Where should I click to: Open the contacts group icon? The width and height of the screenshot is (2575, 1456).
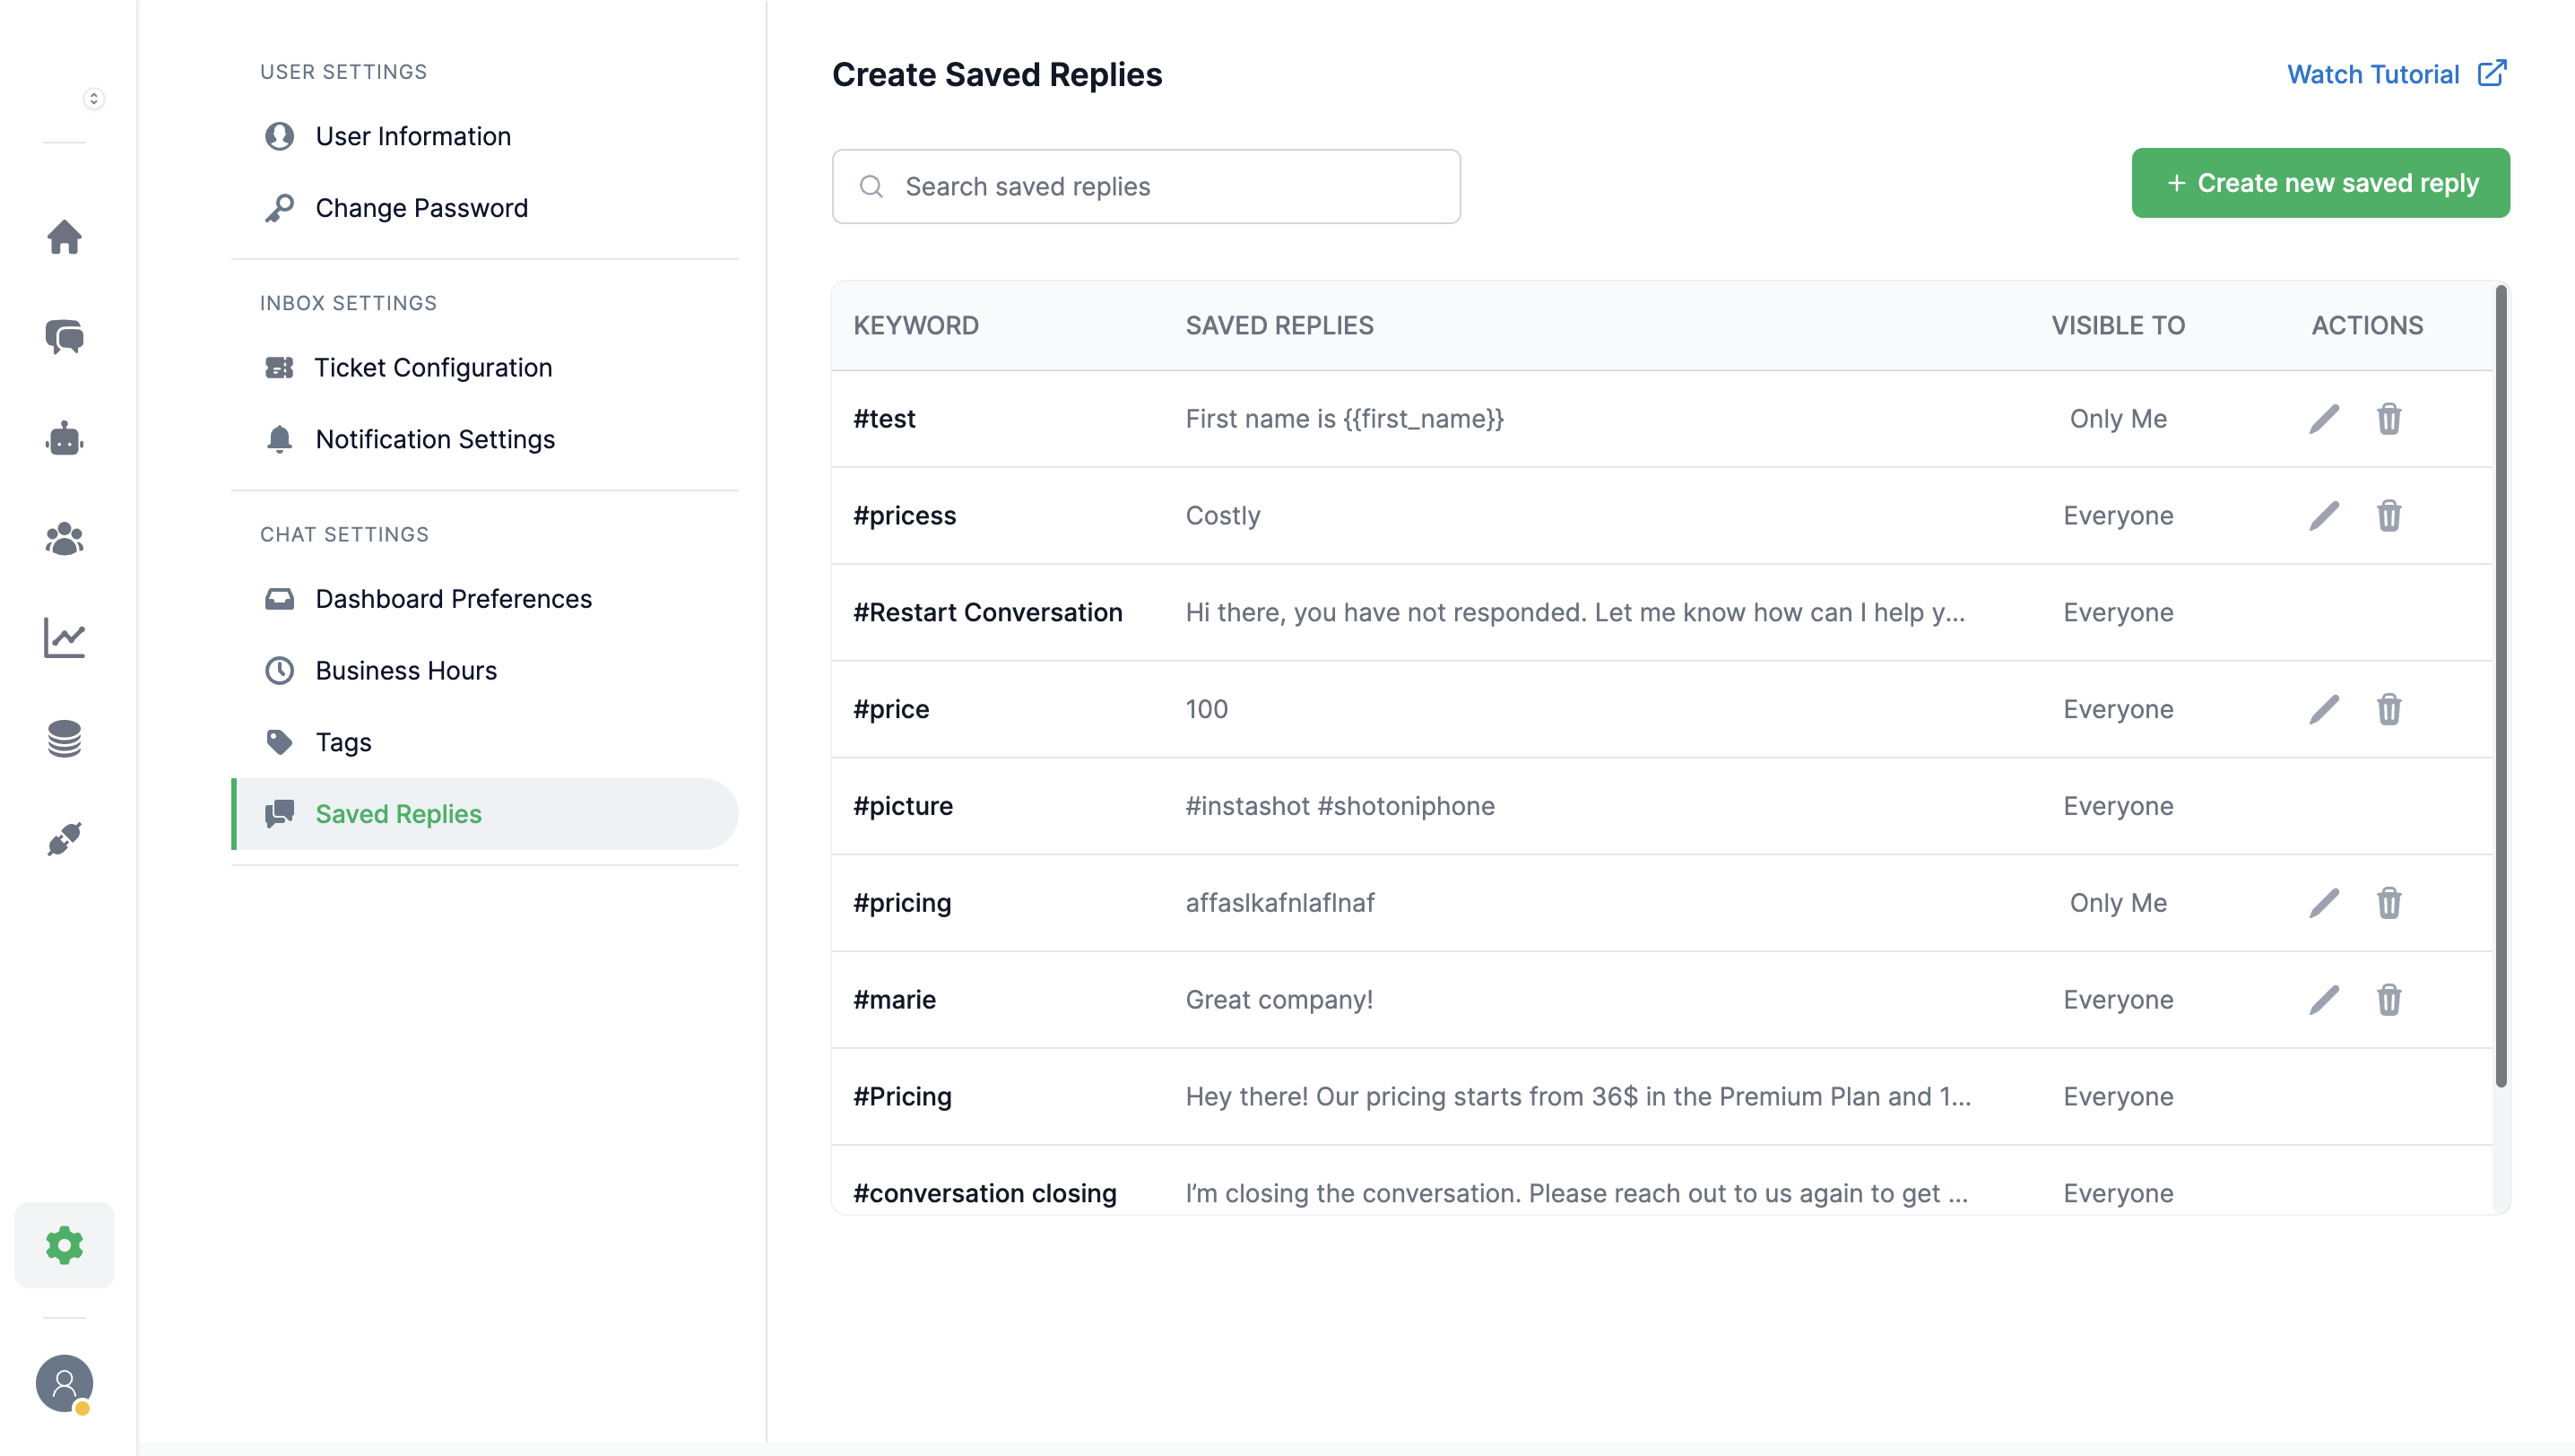64,539
